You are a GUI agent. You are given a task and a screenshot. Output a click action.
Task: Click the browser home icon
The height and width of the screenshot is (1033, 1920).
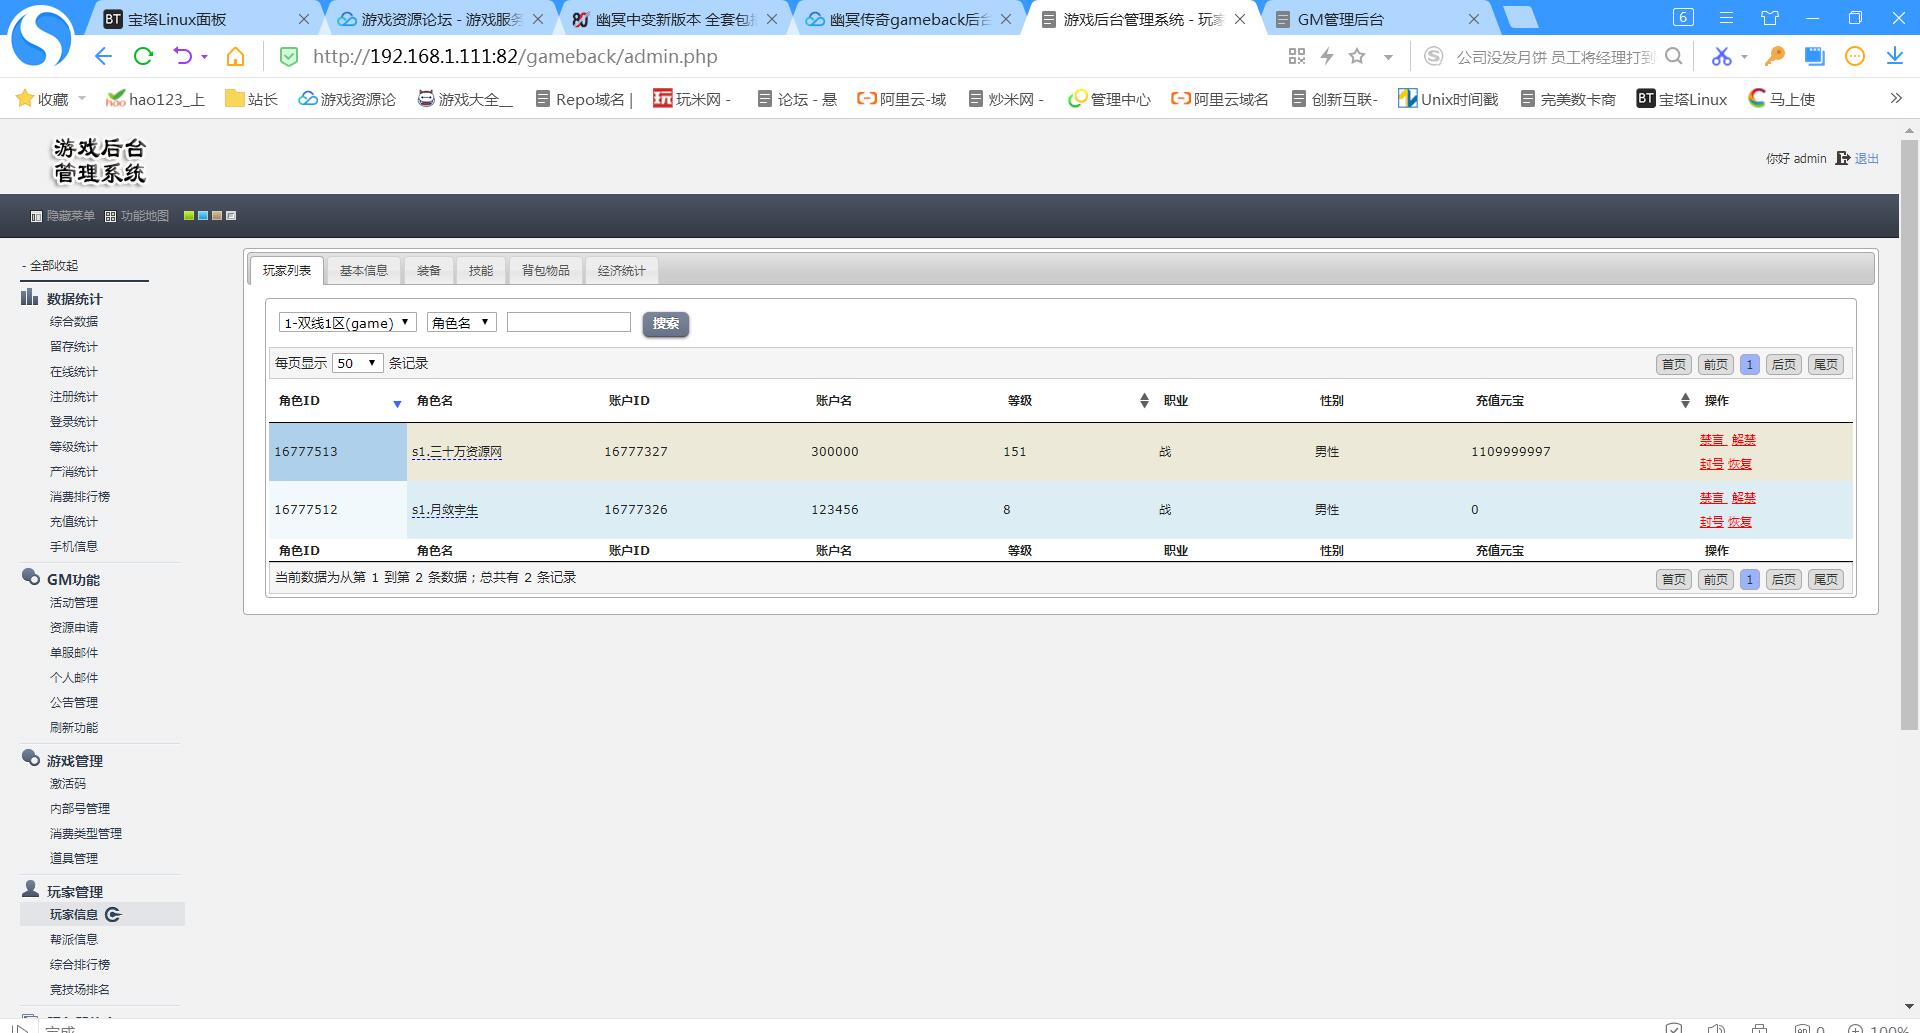click(x=235, y=57)
